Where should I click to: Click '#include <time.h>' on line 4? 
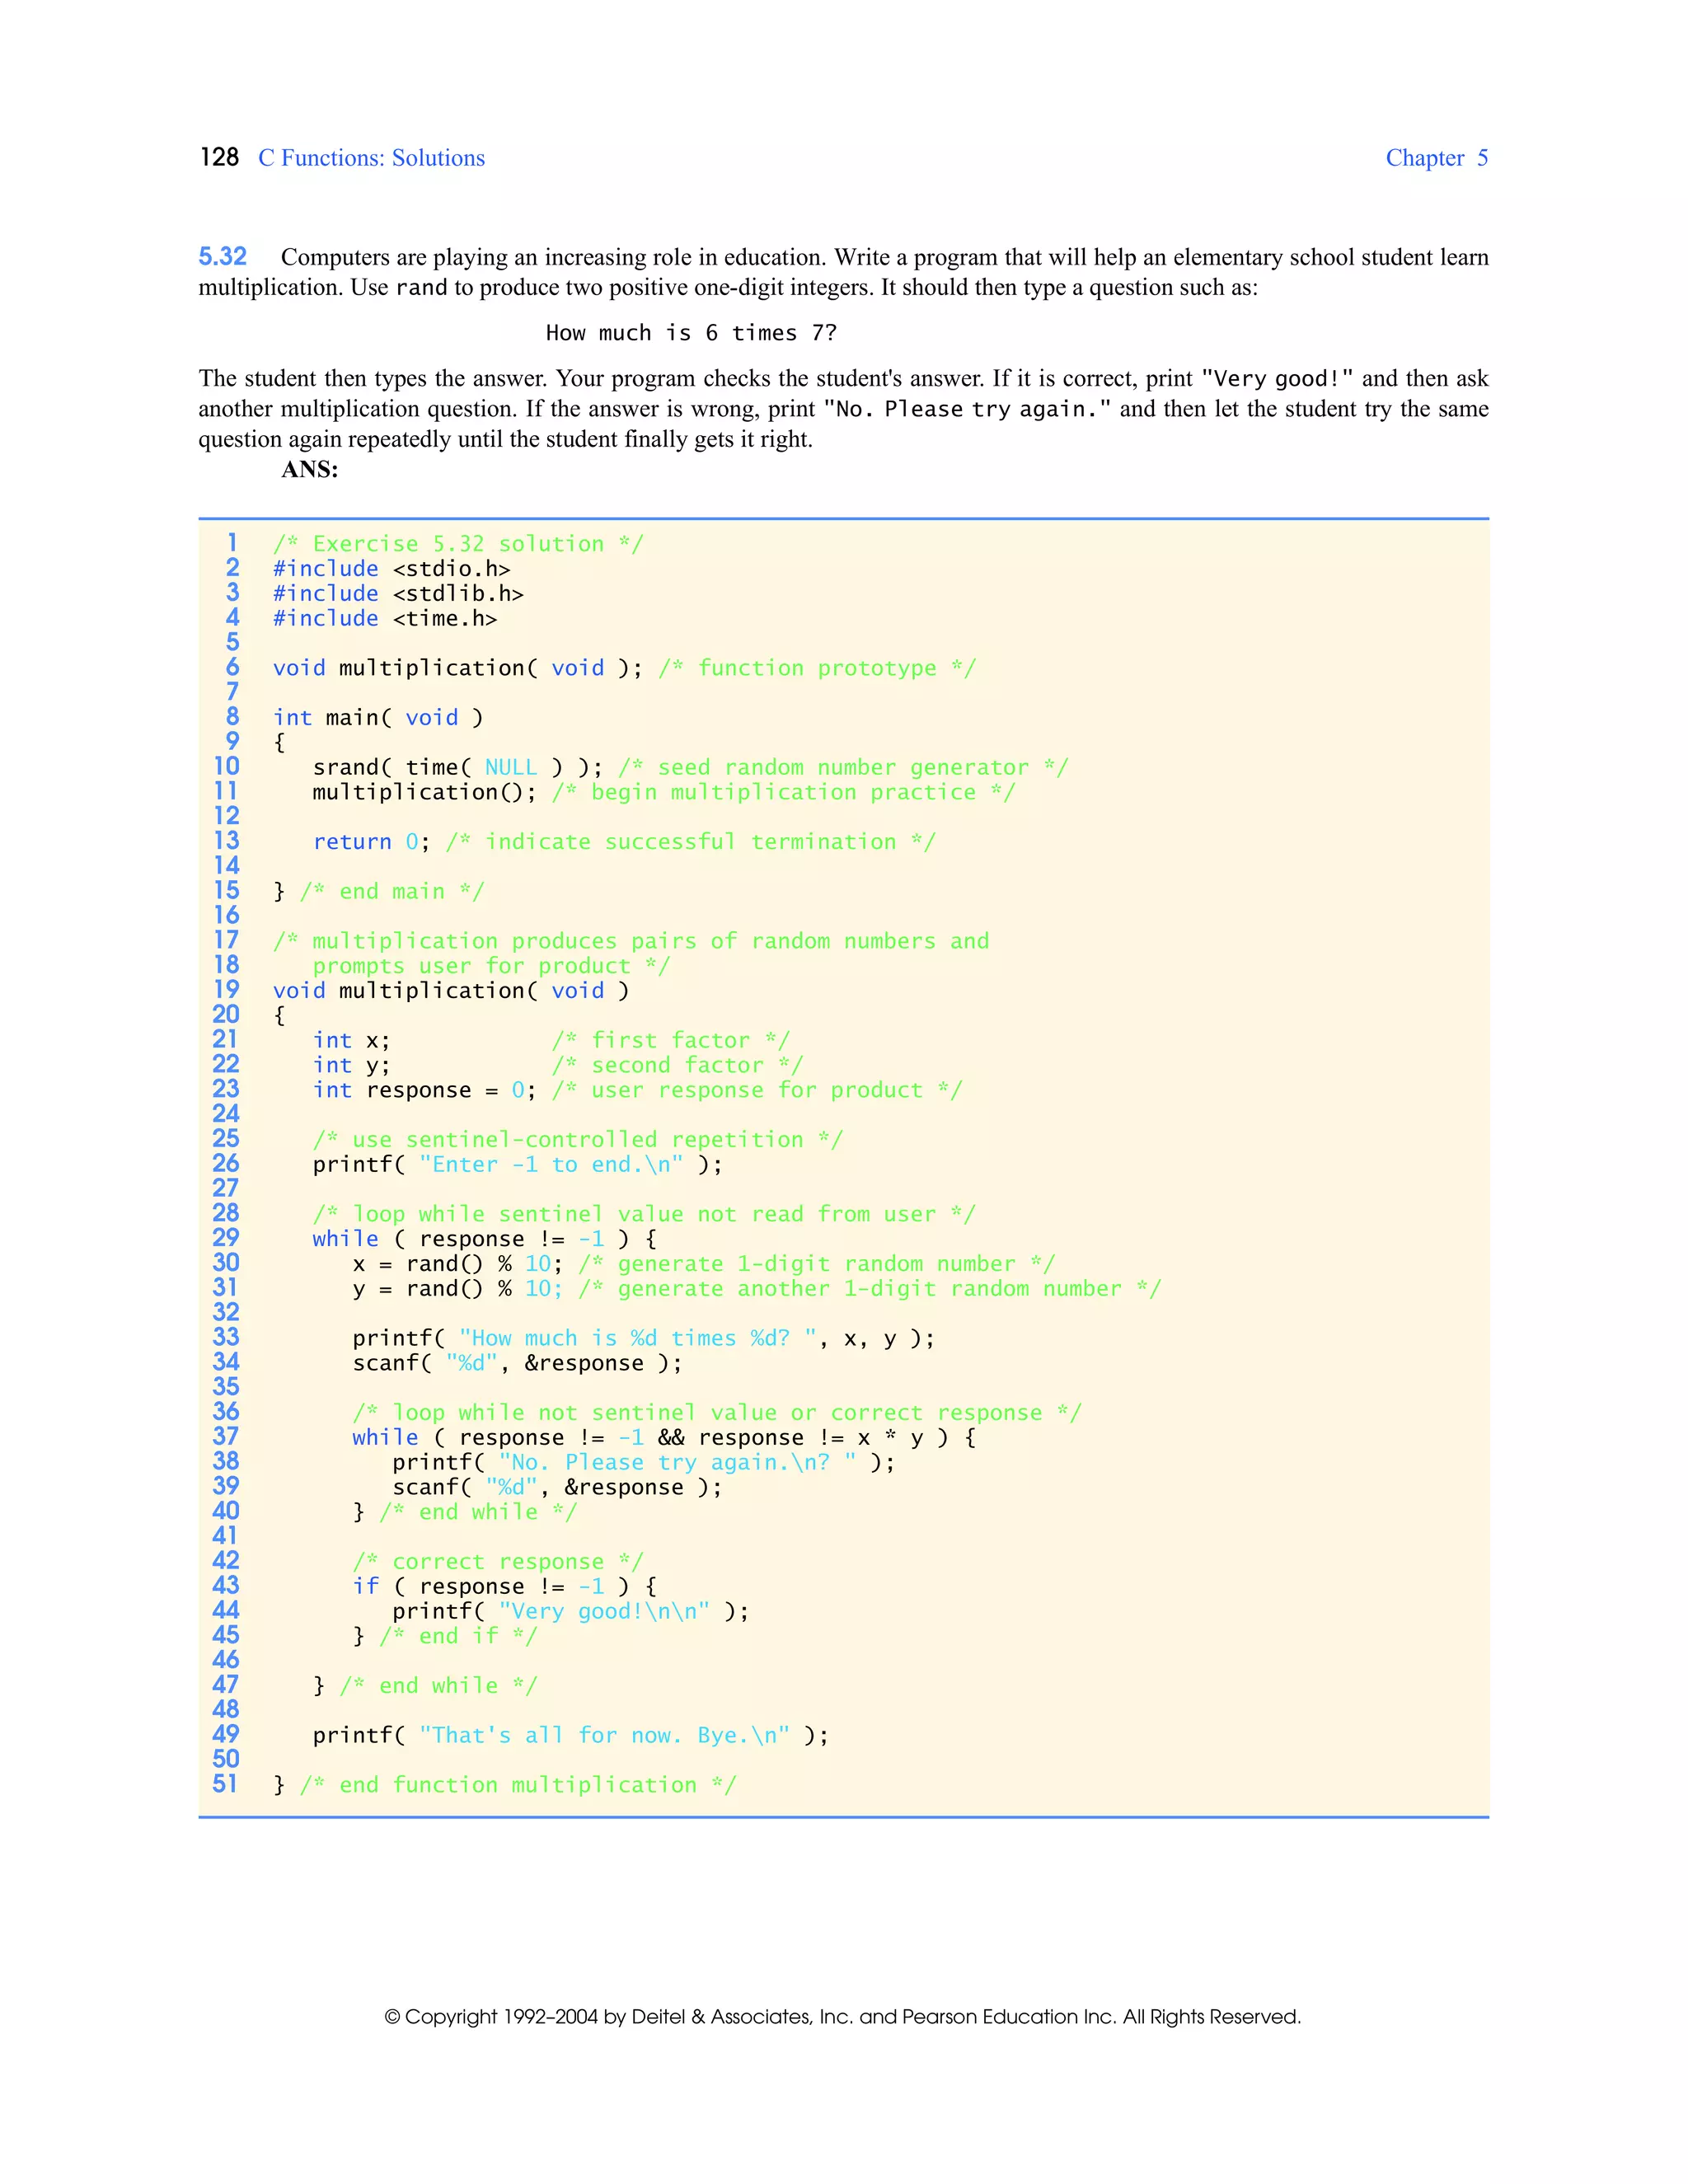click(x=385, y=619)
